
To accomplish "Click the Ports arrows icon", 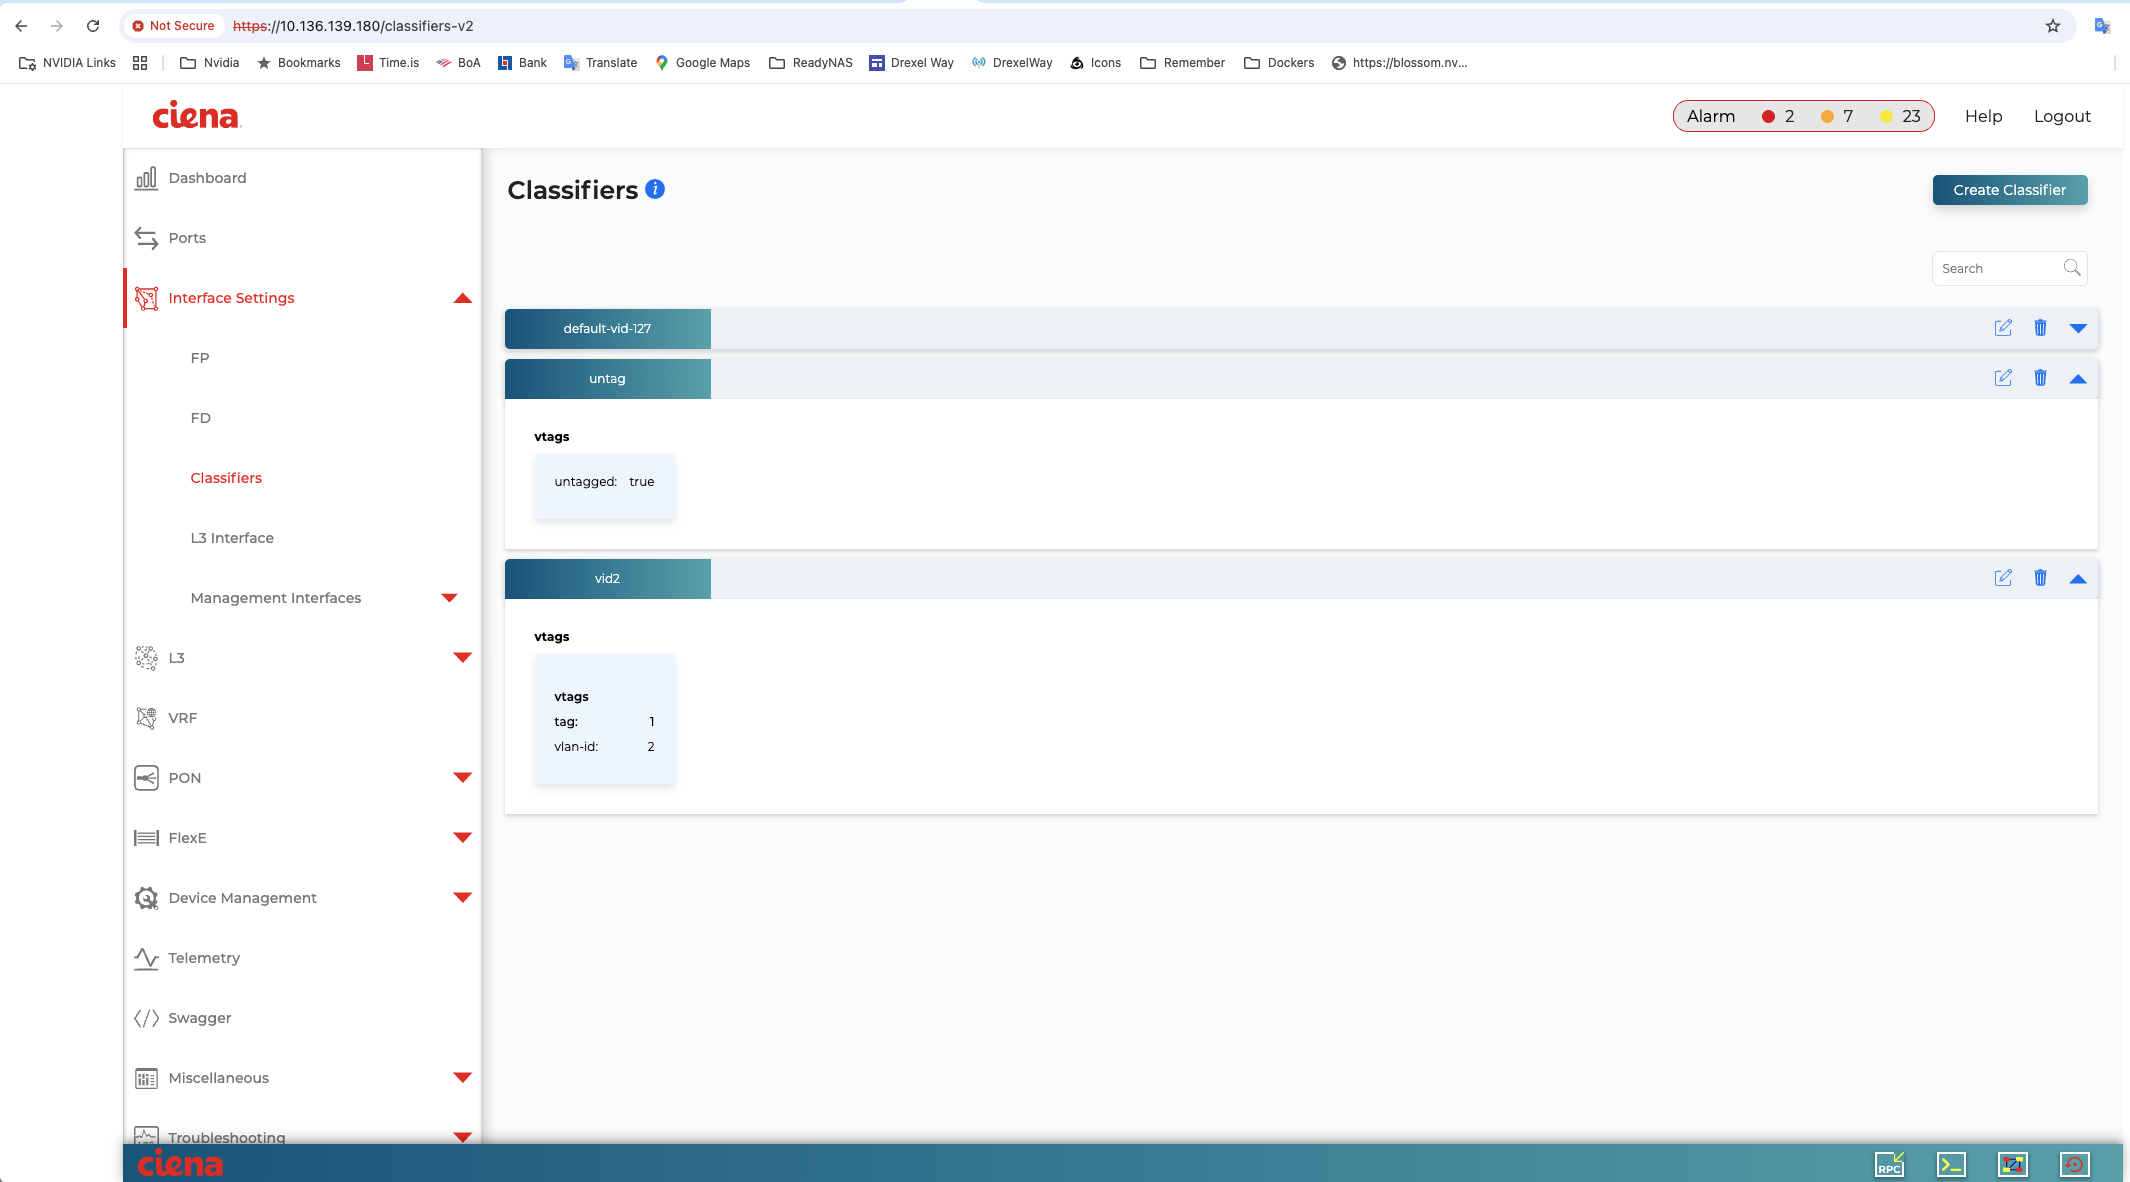I will pos(146,238).
